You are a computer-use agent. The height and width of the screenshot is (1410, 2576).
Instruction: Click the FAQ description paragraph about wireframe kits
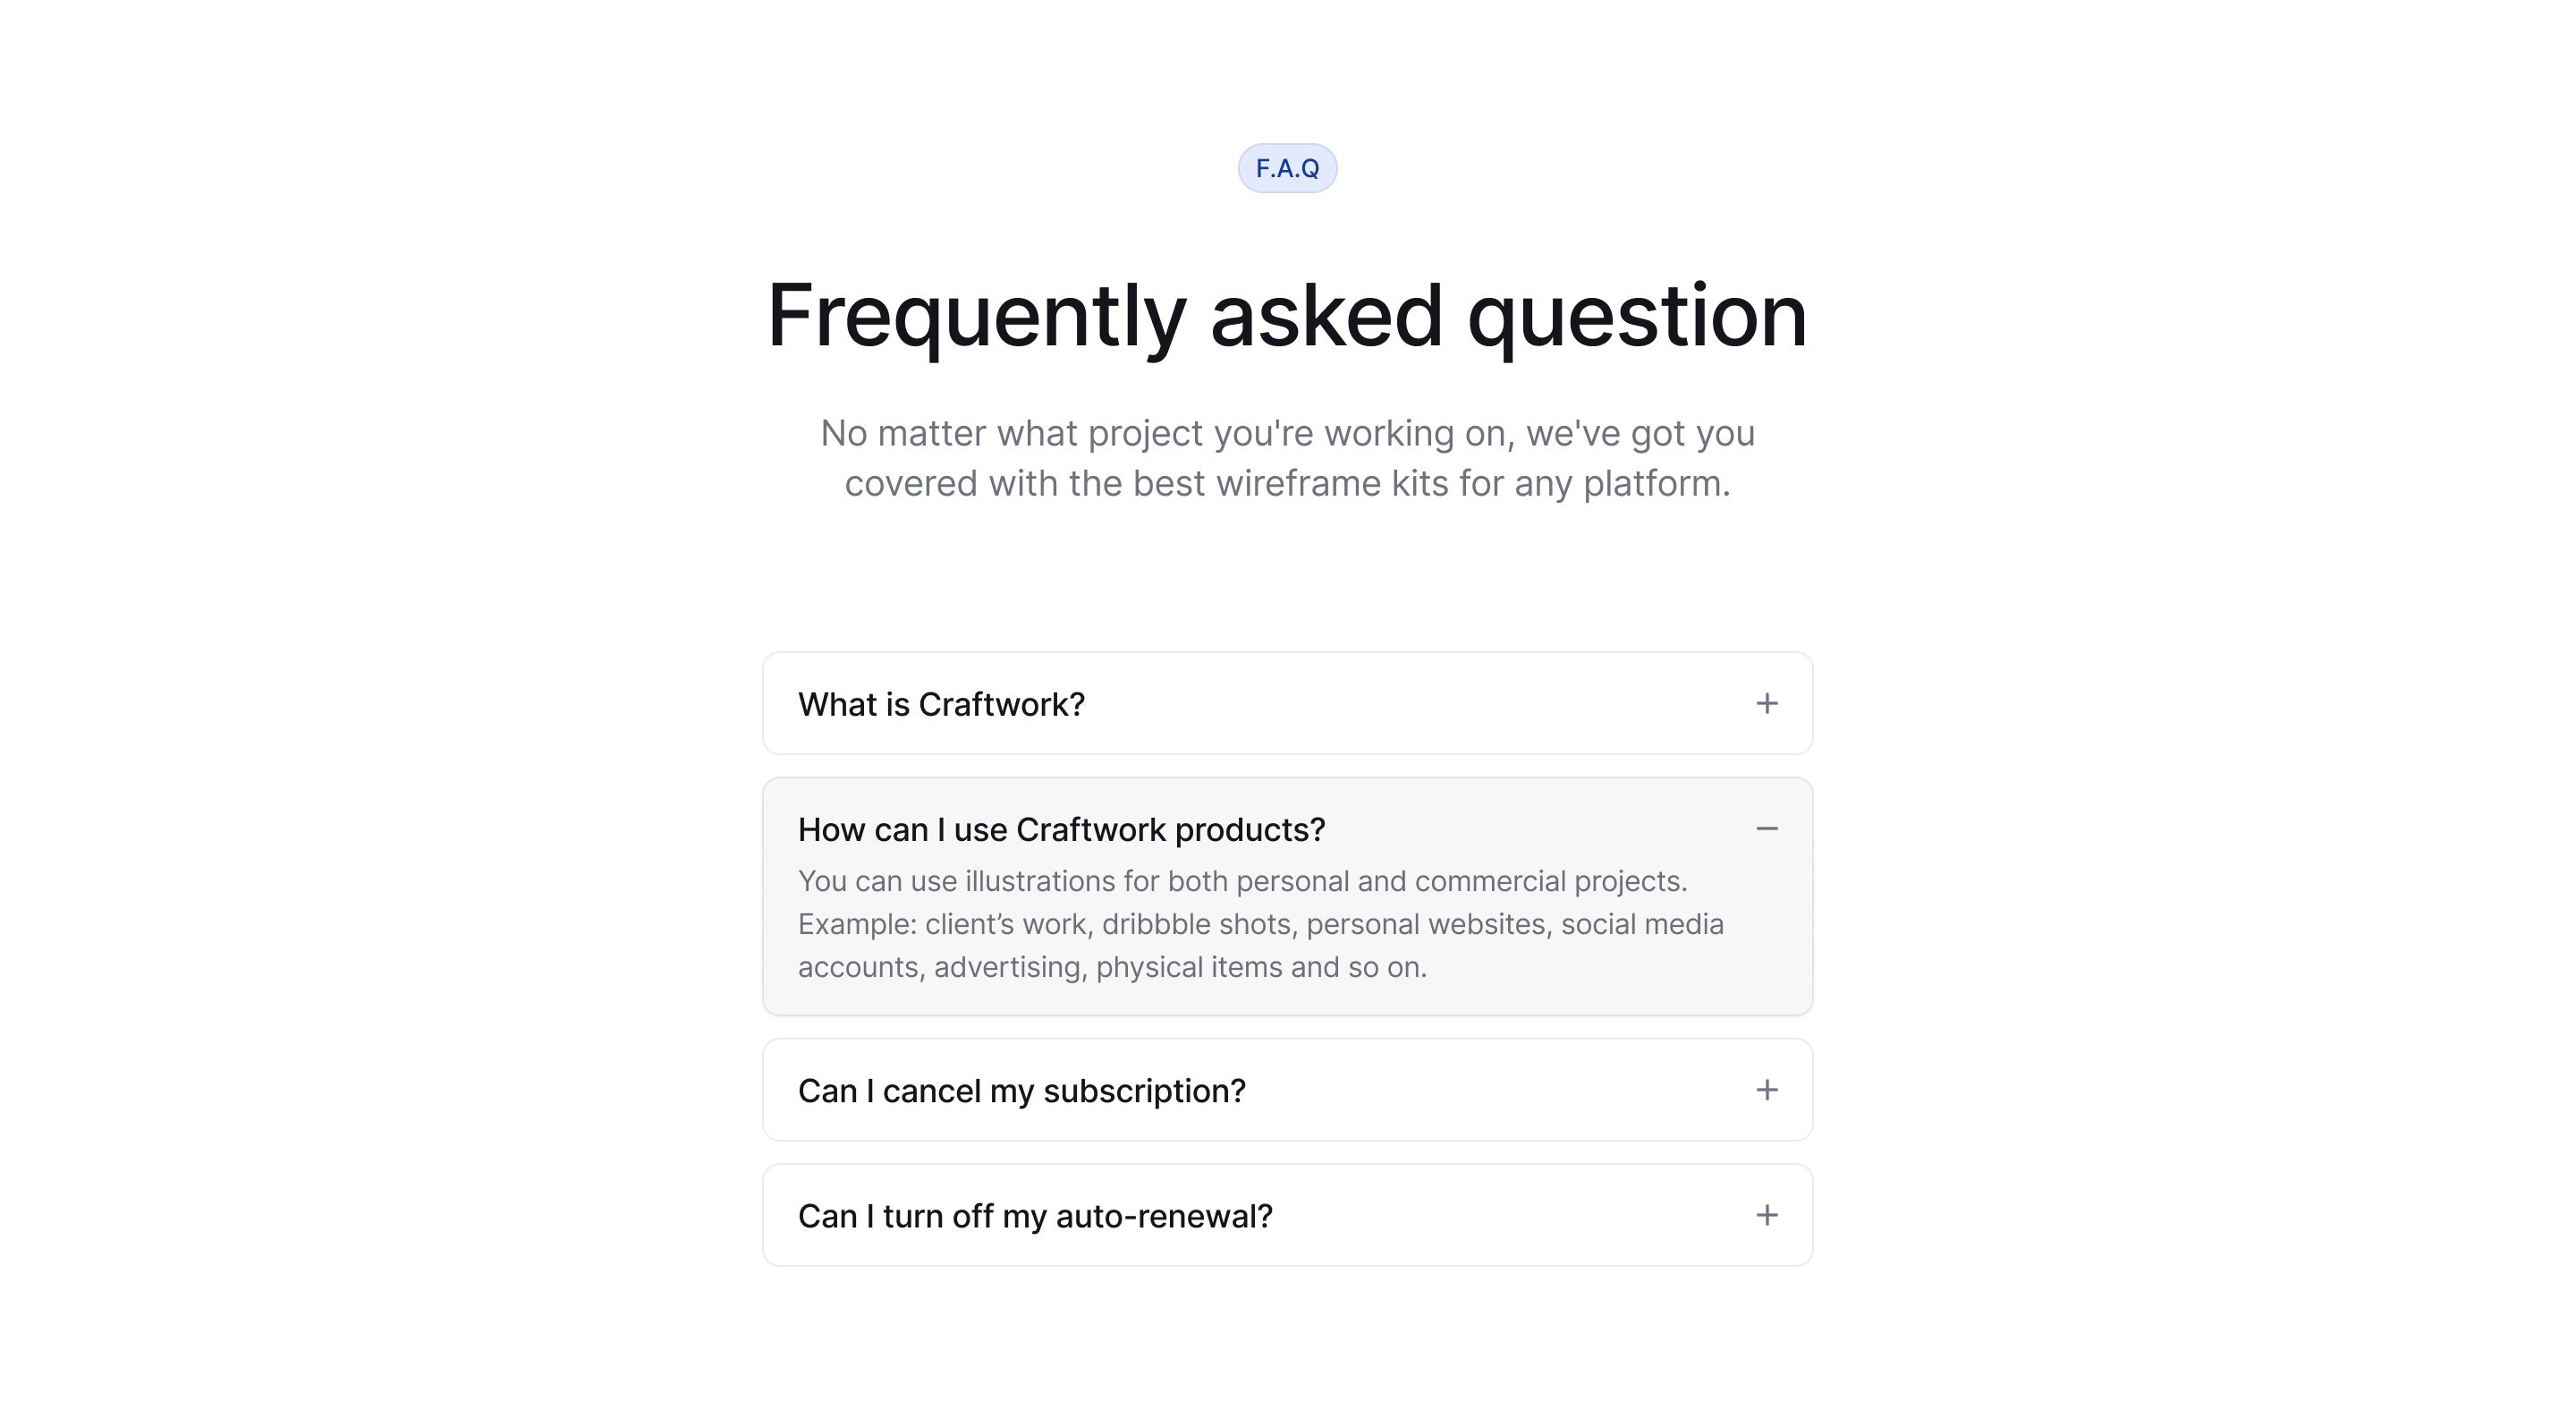(1287, 456)
